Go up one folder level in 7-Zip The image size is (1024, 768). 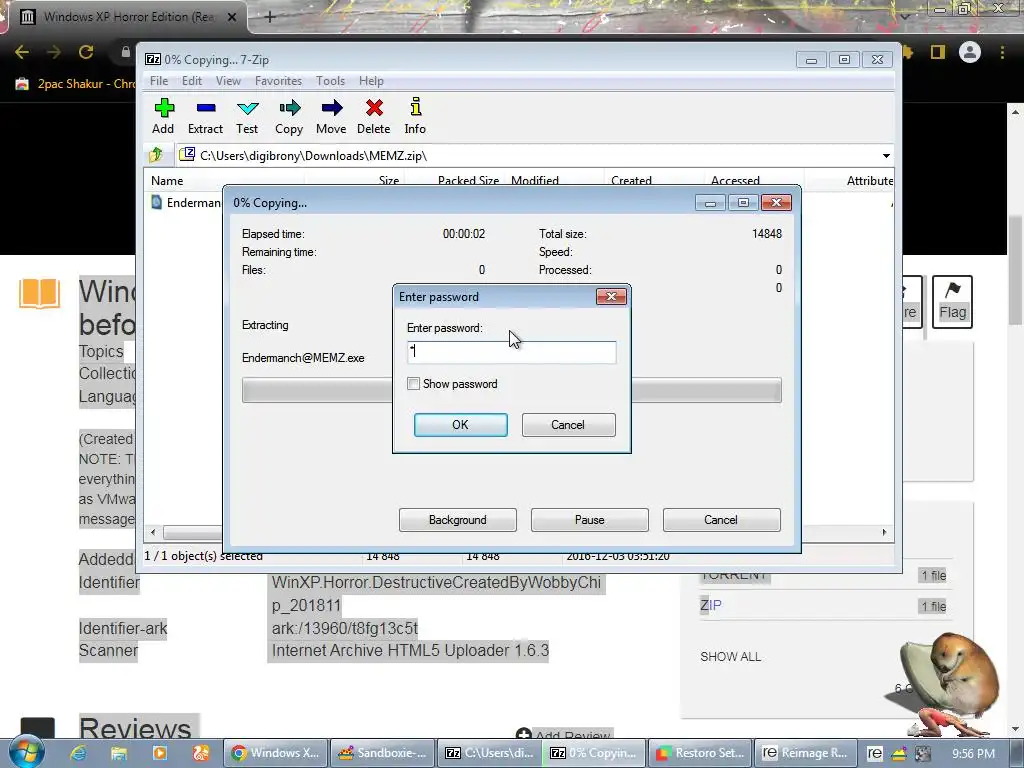click(x=157, y=155)
